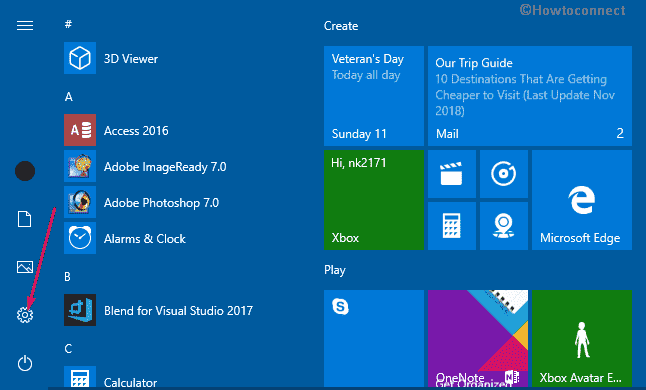This screenshot has width=646, height=390.
Task: Open the Groove Music disc tile
Action: 503,174
